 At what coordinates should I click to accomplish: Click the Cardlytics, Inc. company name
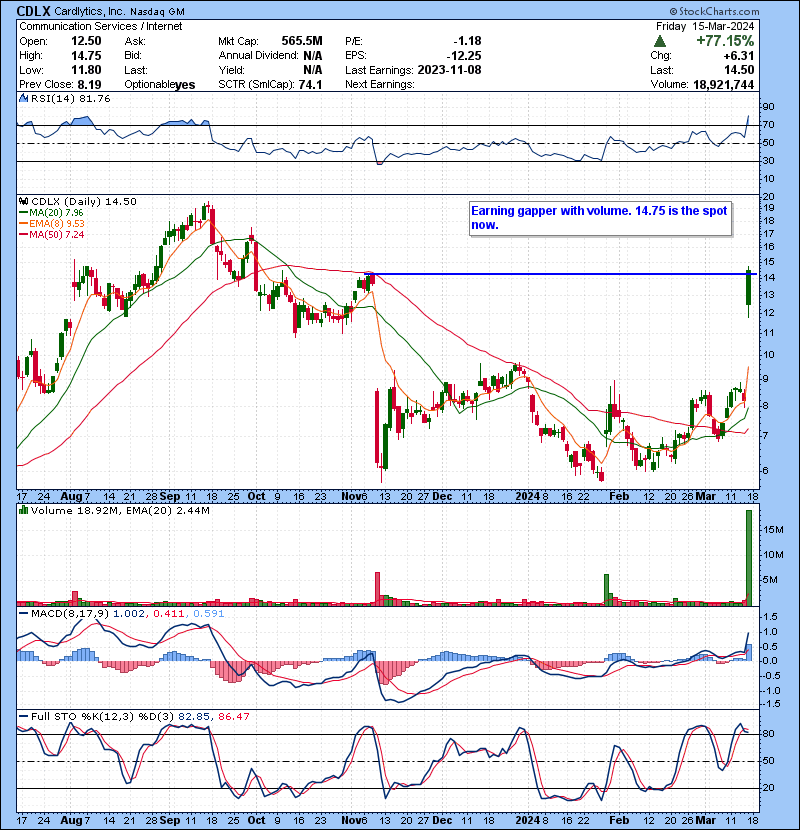pos(90,11)
